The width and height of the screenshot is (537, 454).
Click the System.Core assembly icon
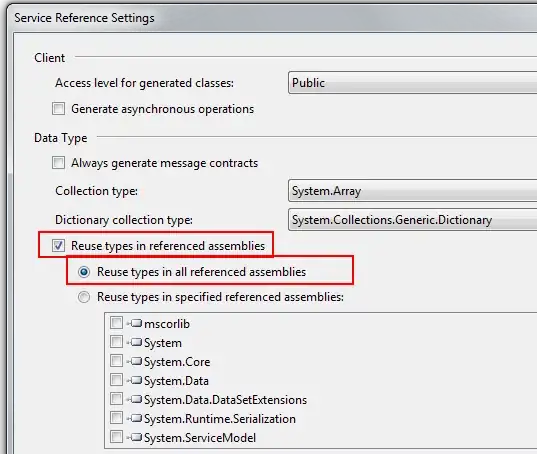pos(136,361)
